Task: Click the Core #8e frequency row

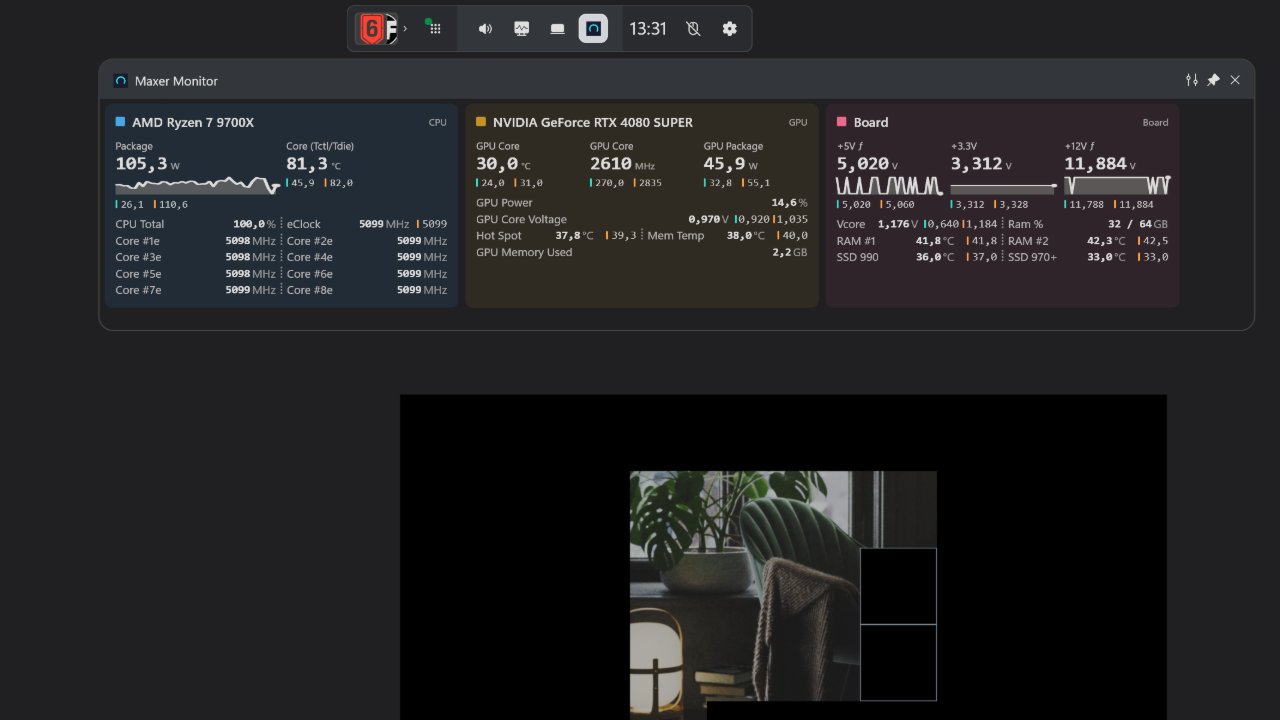Action: [x=367, y=290]
